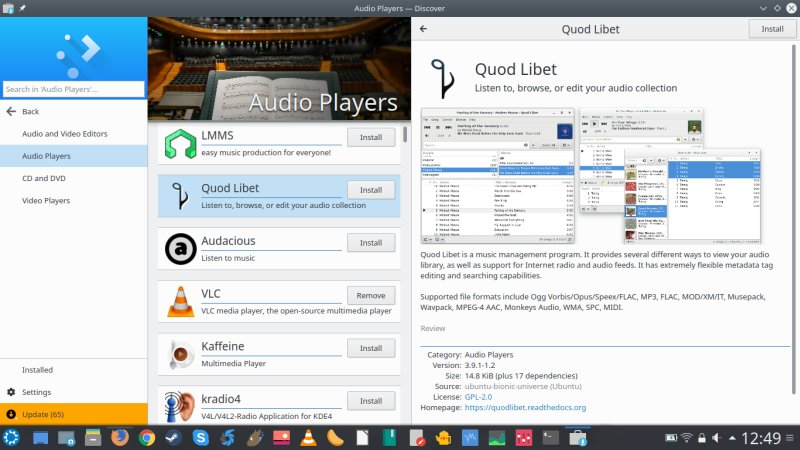
Task: Click the Audacious app icon in list
Action: click(179, 248)
